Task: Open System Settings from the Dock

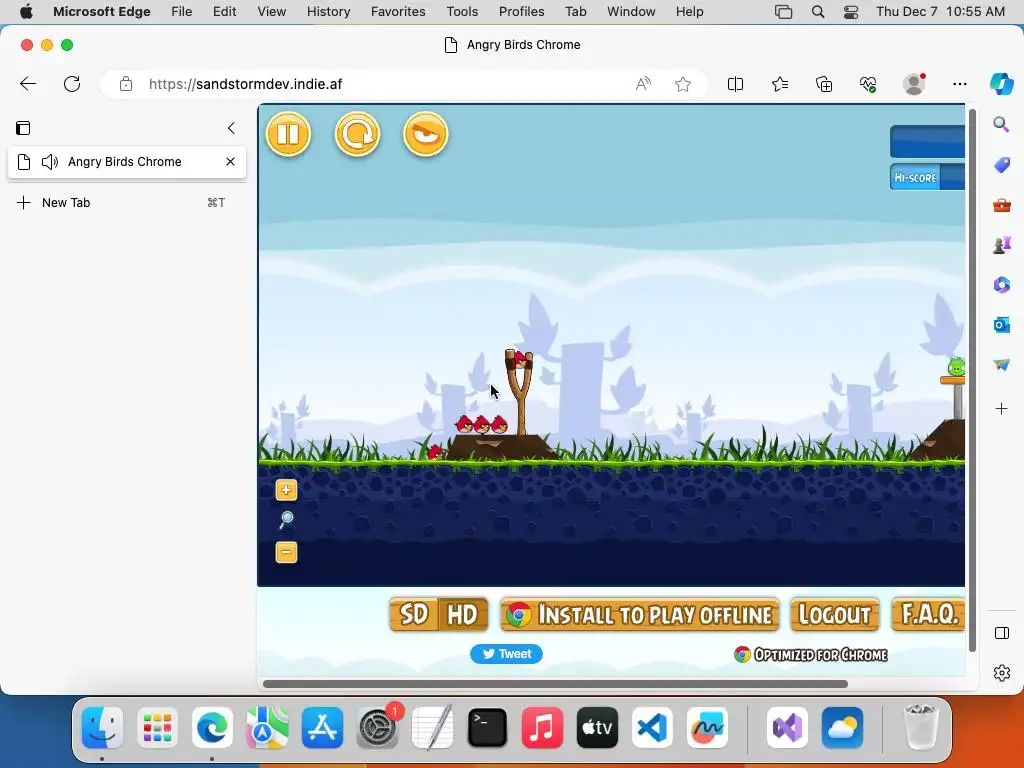Action: [377, 727]
